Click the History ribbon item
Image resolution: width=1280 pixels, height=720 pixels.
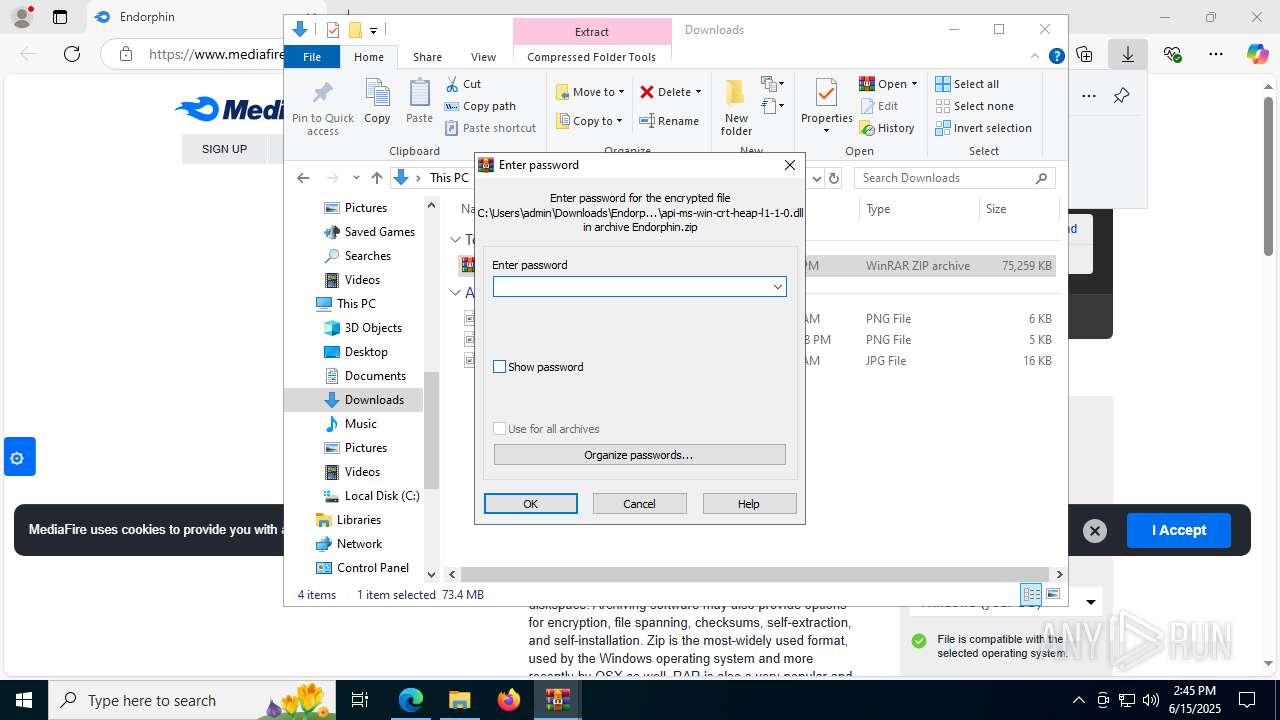[887, 128]
